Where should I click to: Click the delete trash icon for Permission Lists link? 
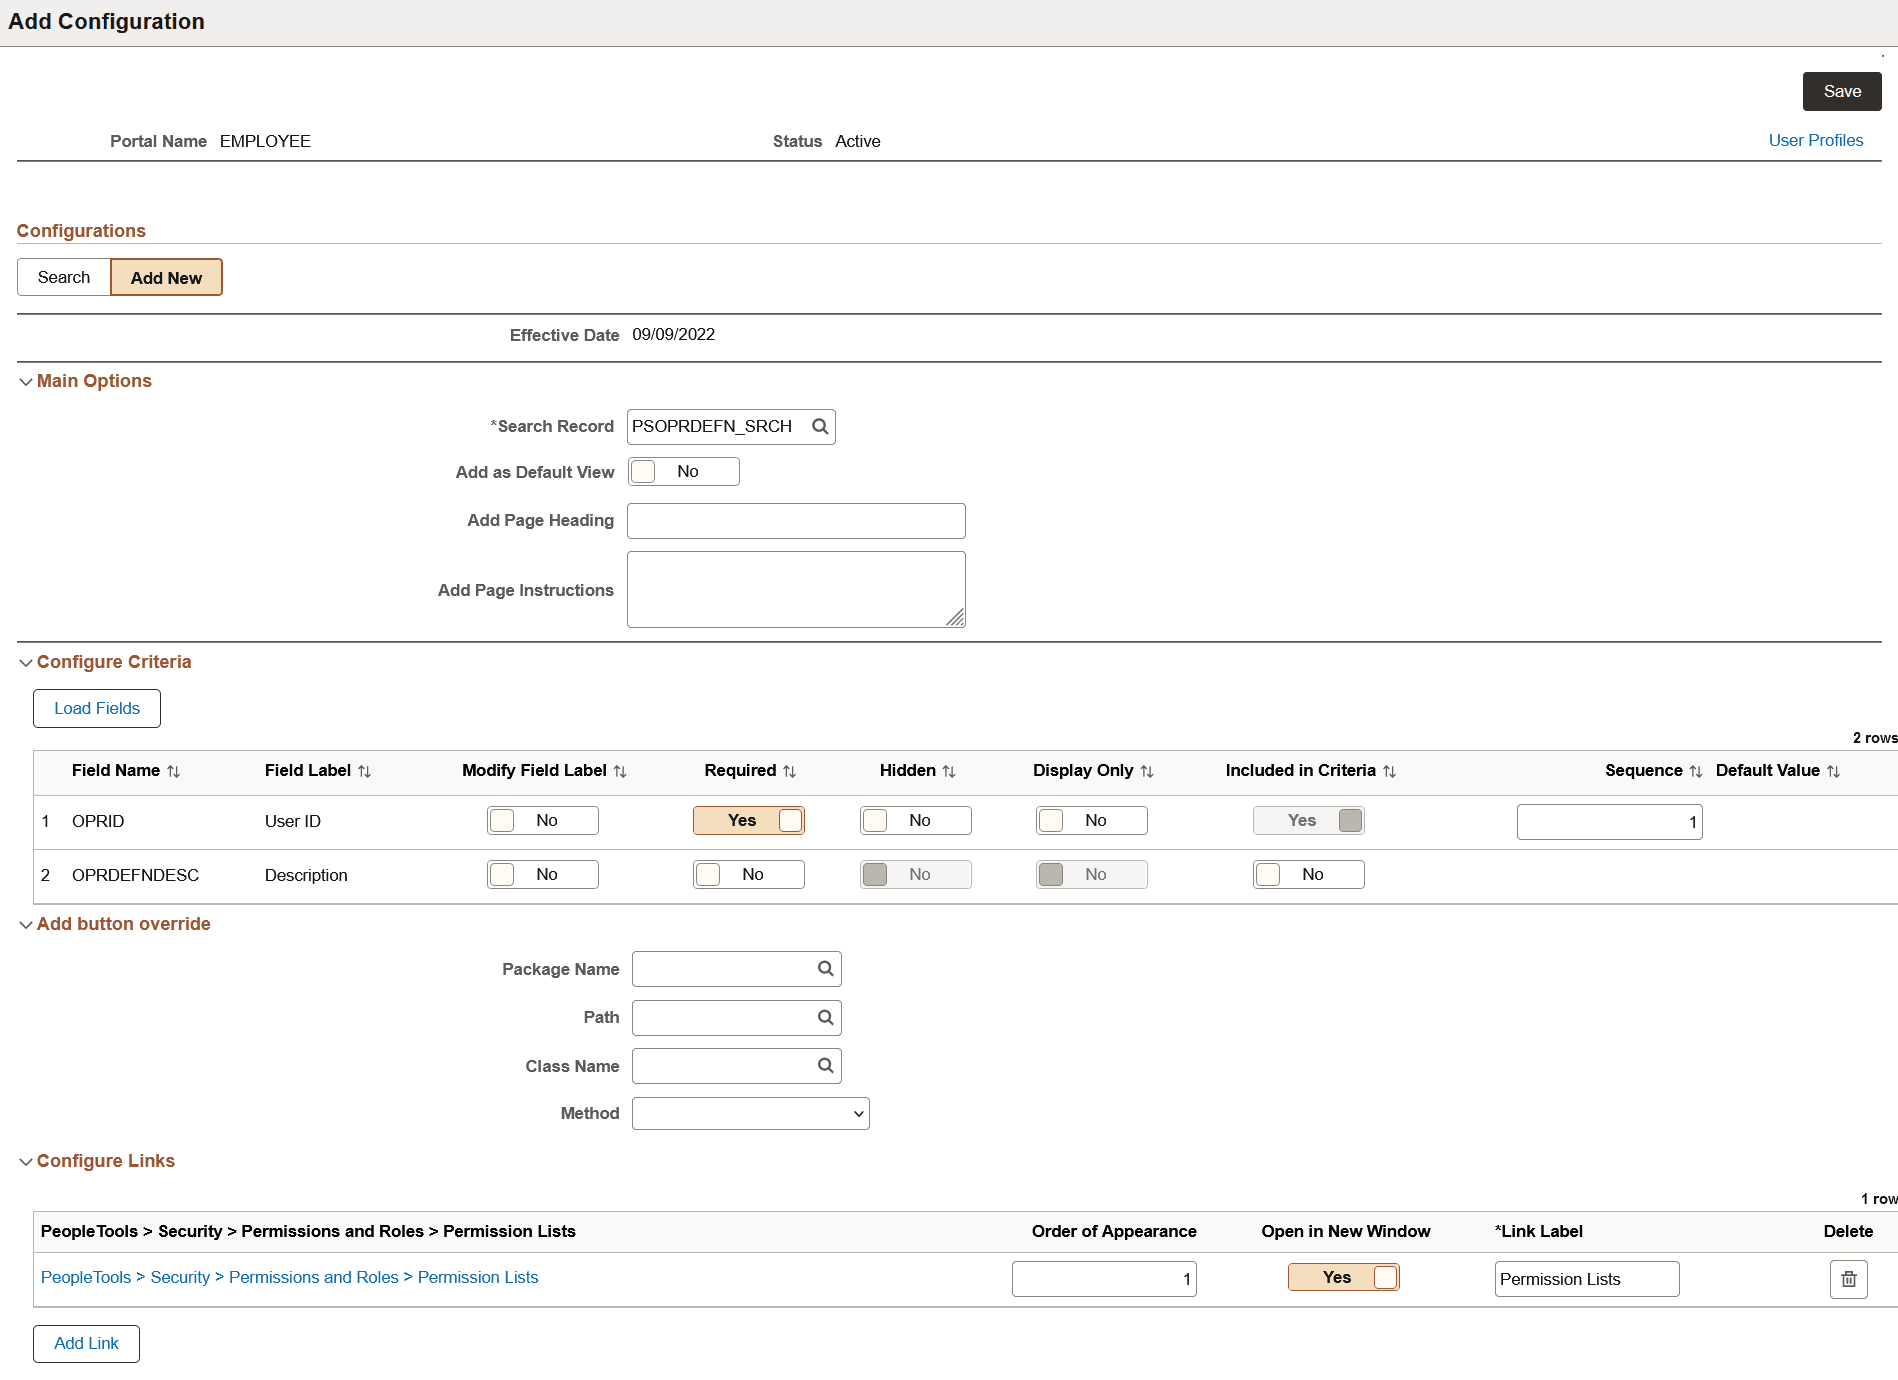coord(1848,1278)
